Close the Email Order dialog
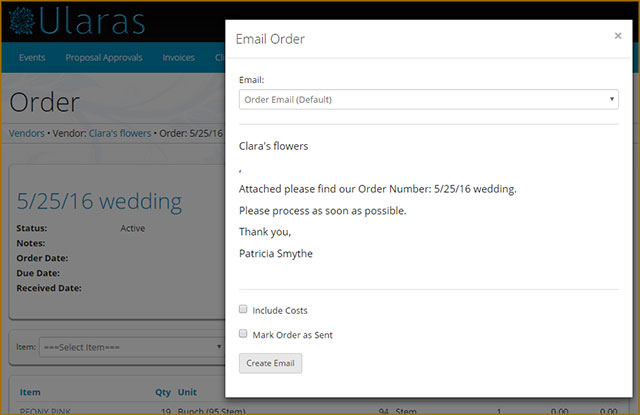Screen dimensions: 640x415 click(x=618, y=36)
